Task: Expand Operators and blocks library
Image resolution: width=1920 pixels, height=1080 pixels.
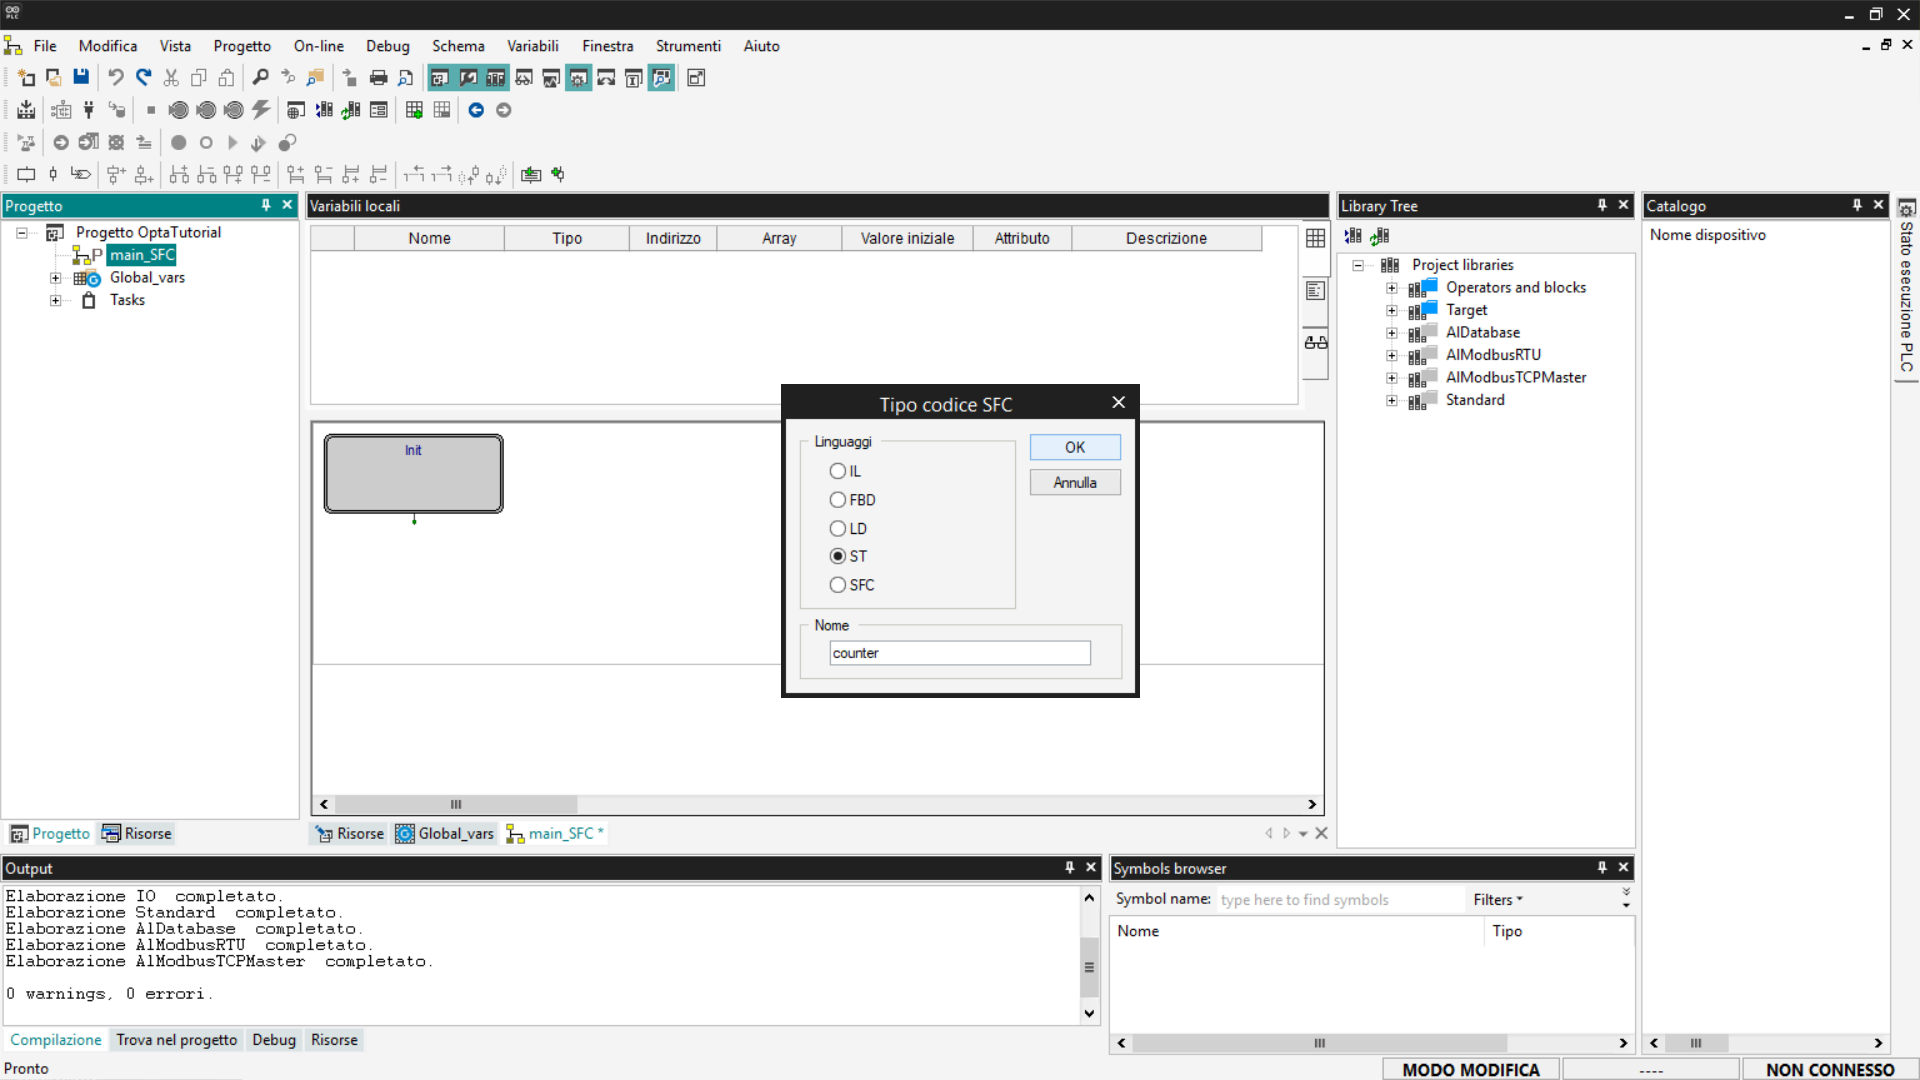Action: (1391, 288)
